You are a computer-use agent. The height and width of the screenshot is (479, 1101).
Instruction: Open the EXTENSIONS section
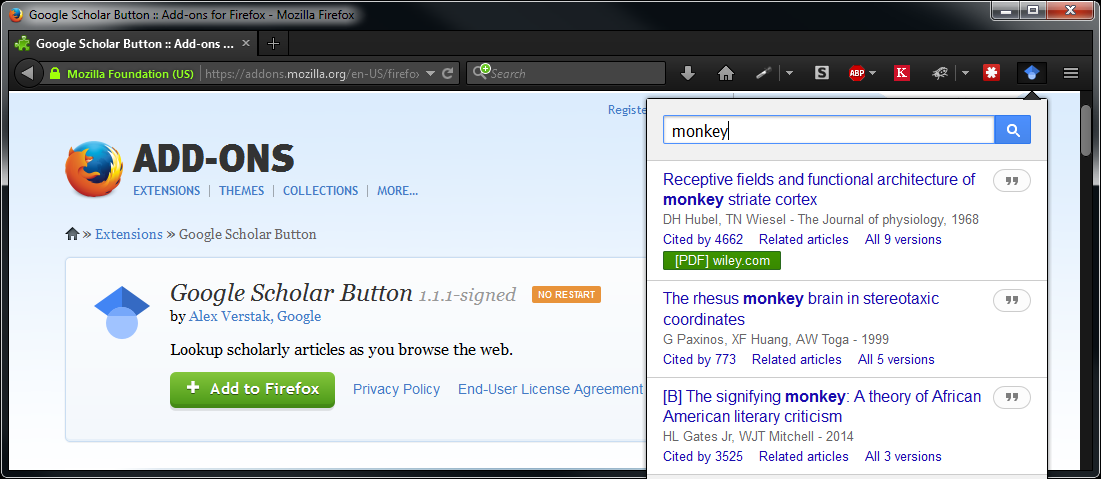(x=166, y=190)
